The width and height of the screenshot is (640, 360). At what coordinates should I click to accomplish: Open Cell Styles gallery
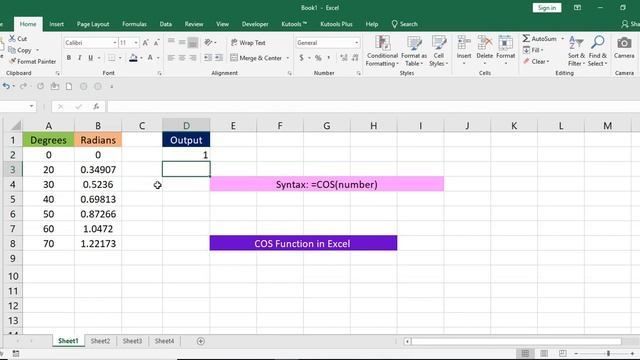pyautogui.click(x=439, y=51)
